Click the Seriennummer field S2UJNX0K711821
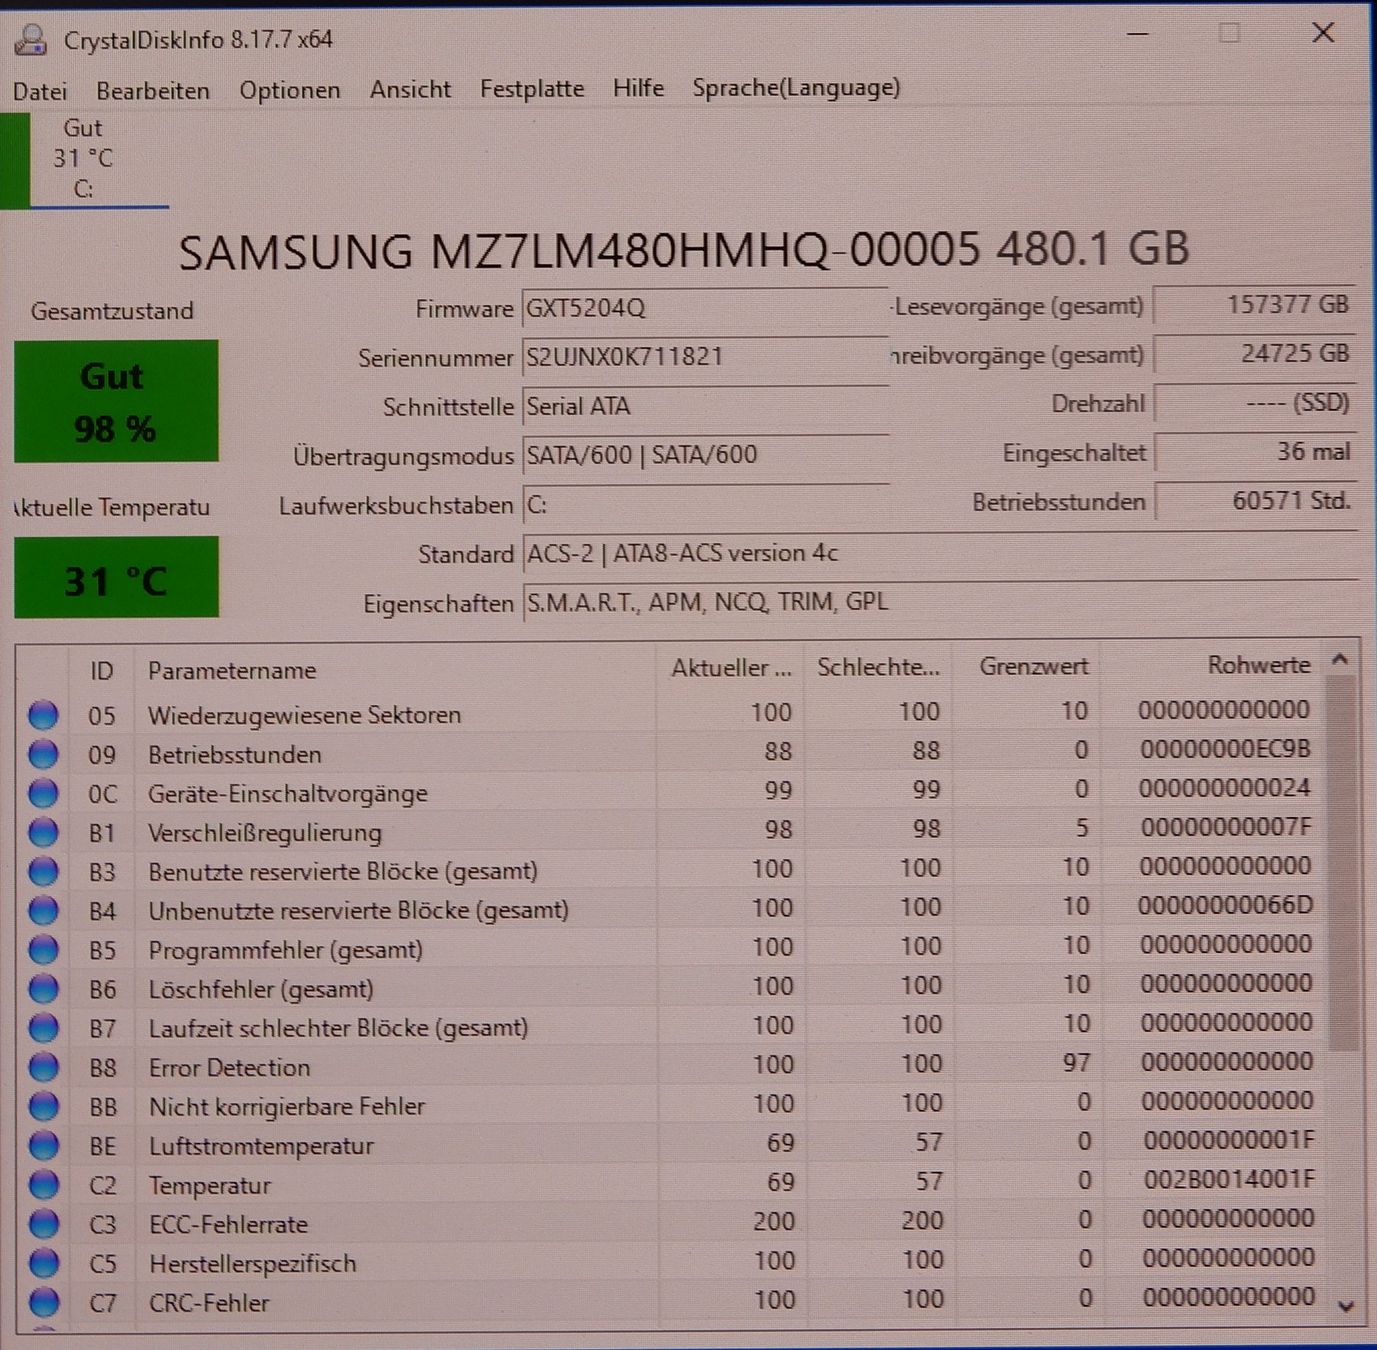 (705, 357)
